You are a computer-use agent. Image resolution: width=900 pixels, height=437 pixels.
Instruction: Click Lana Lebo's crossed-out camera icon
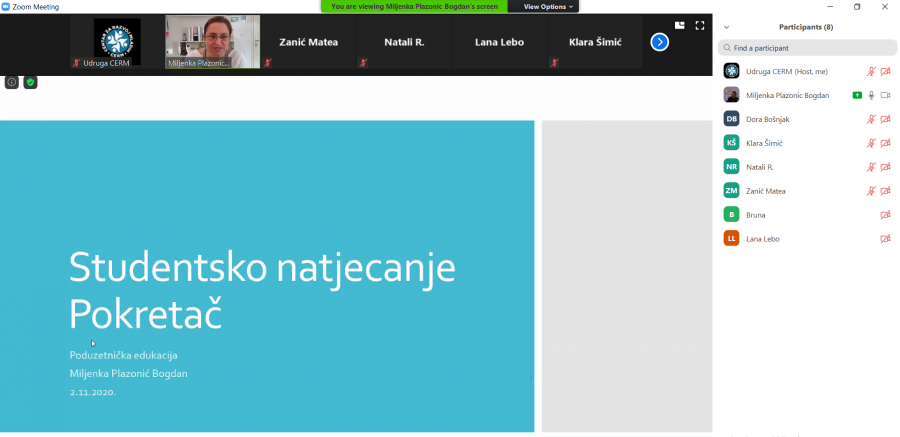click(885, 239)
